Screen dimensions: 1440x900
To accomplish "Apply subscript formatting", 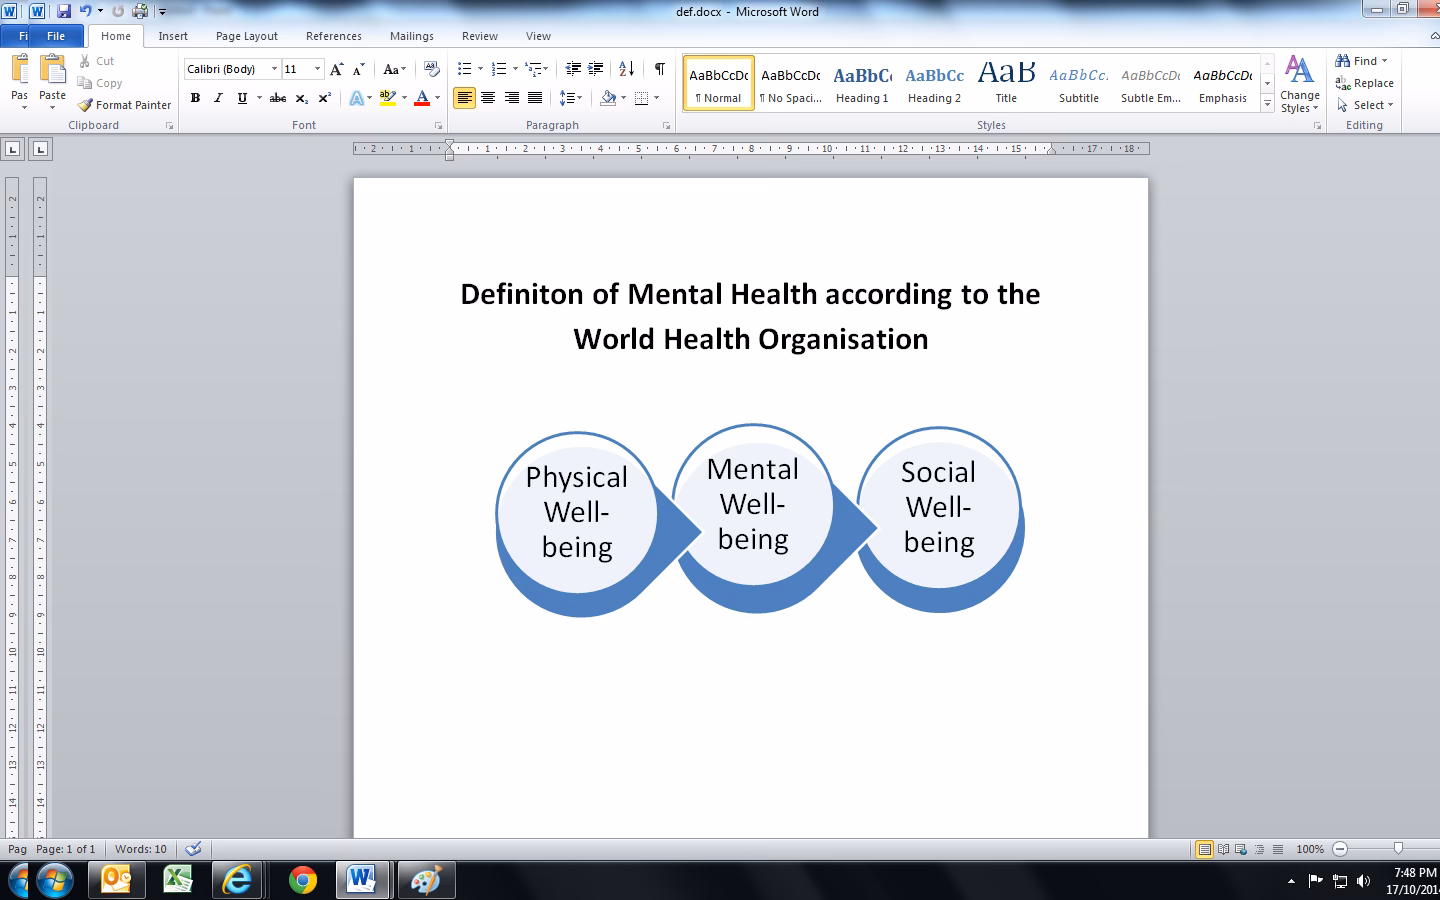I will (x=302, y=98).
